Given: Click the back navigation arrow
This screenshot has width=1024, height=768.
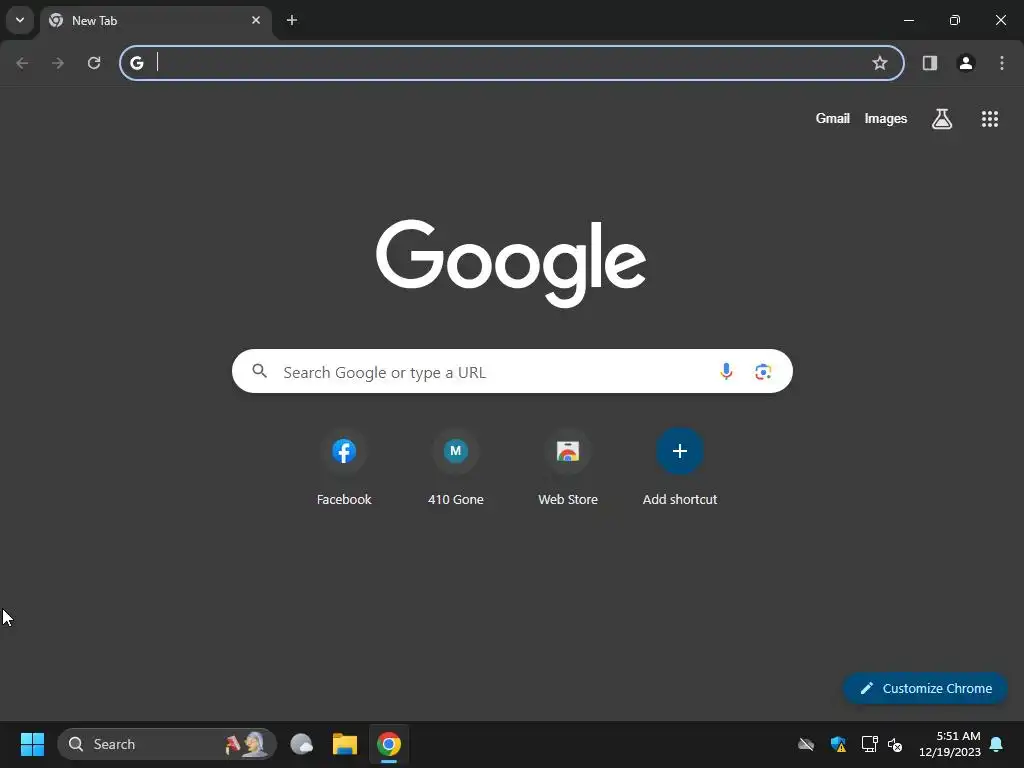Looking at the screenshot, I should click(x=22, y=63).
